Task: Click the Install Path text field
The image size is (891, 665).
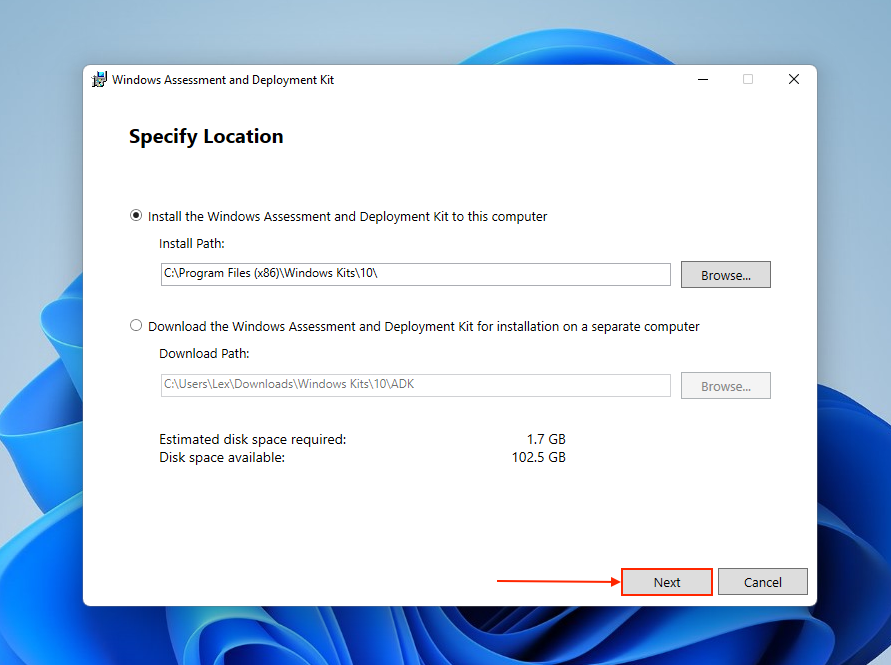Action: coord(415,273)
